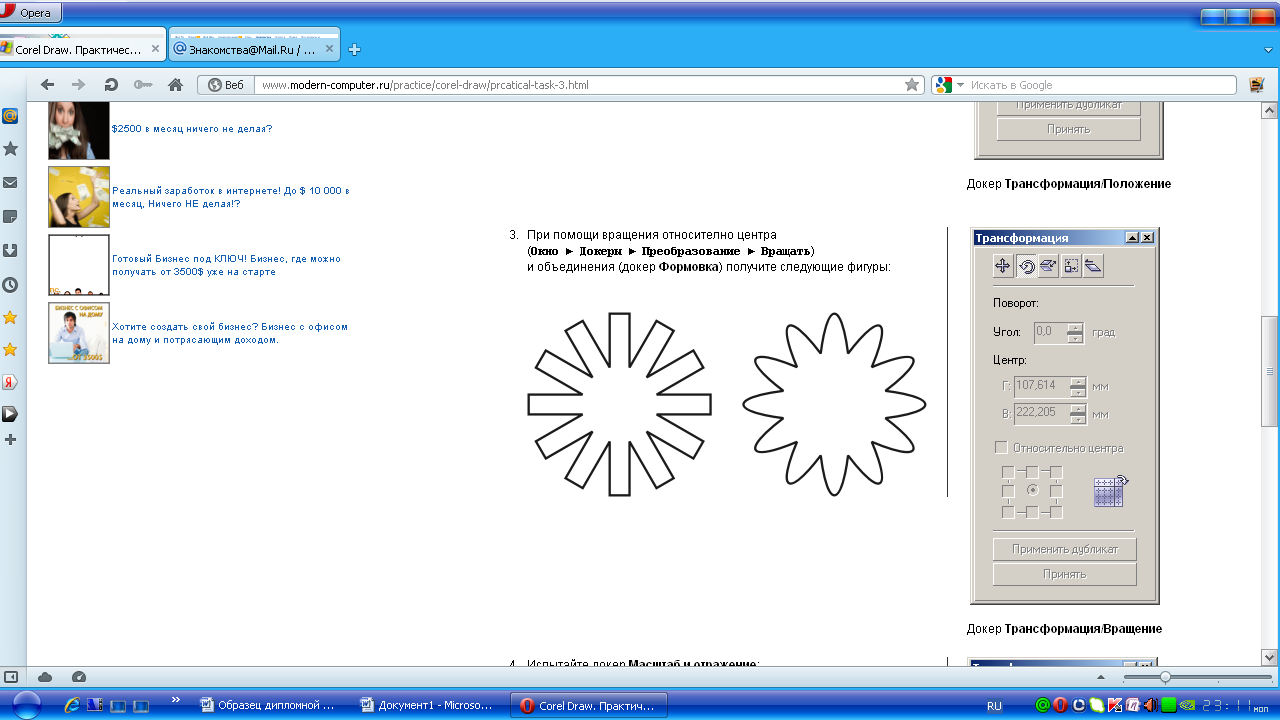1280x720 pixels.
Task: Open the History clock panel in sidebar
Action: (x=11, y=285)
